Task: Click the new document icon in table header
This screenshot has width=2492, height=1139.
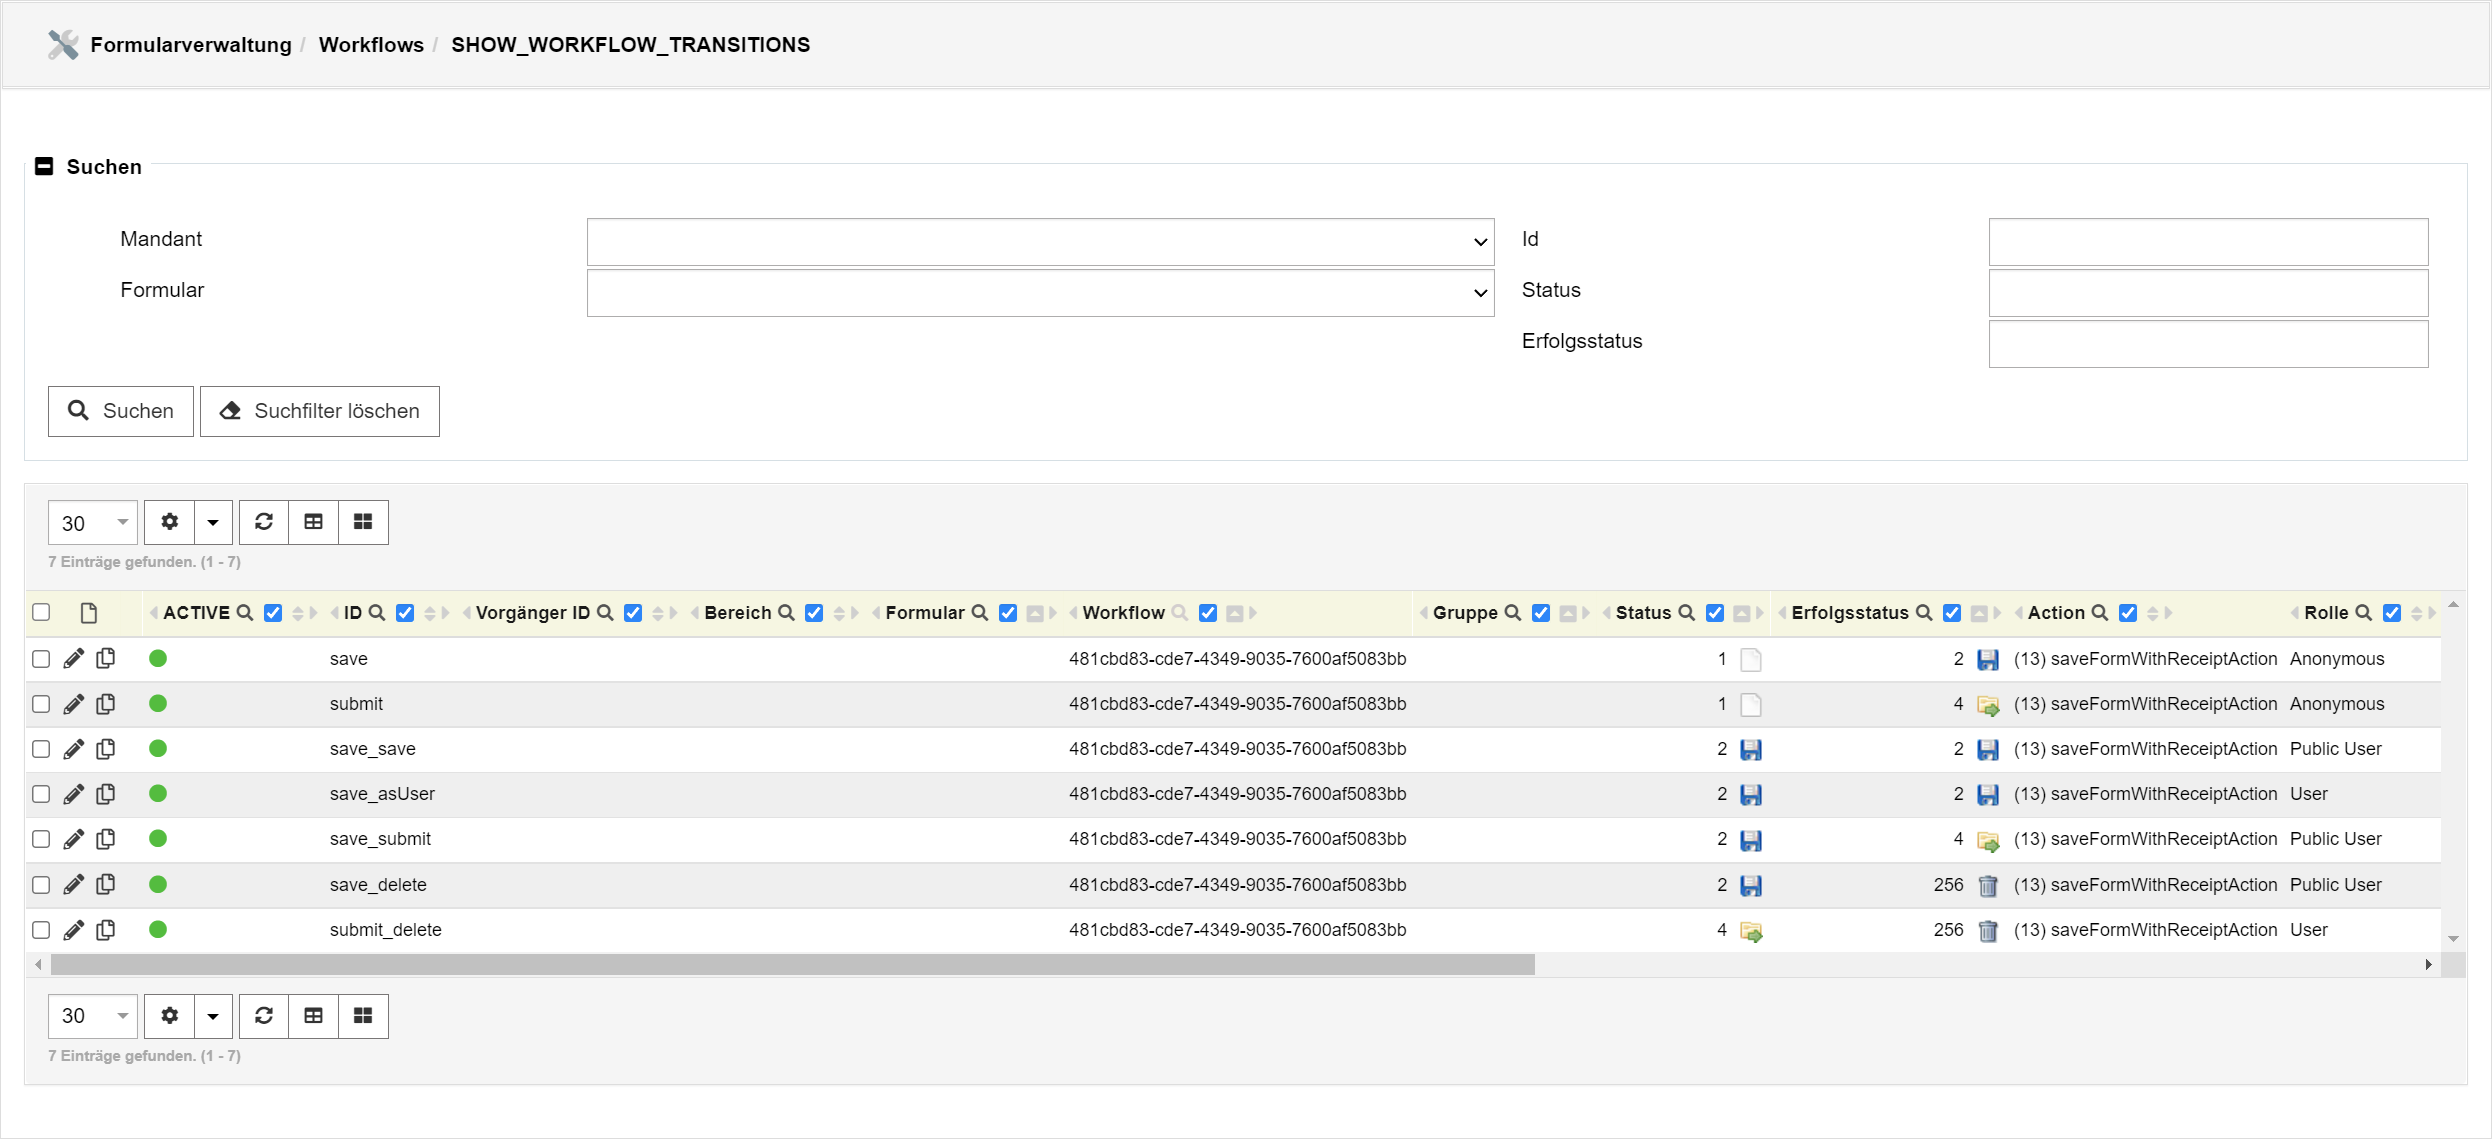Action: click(x=88, y=612)
